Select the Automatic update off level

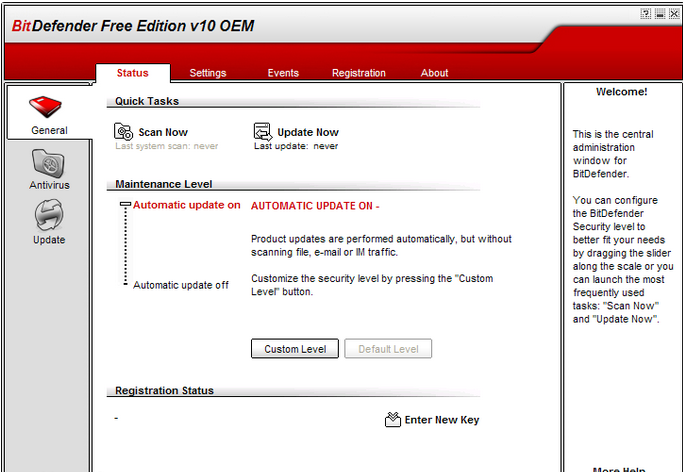click(x=181, y=285)
